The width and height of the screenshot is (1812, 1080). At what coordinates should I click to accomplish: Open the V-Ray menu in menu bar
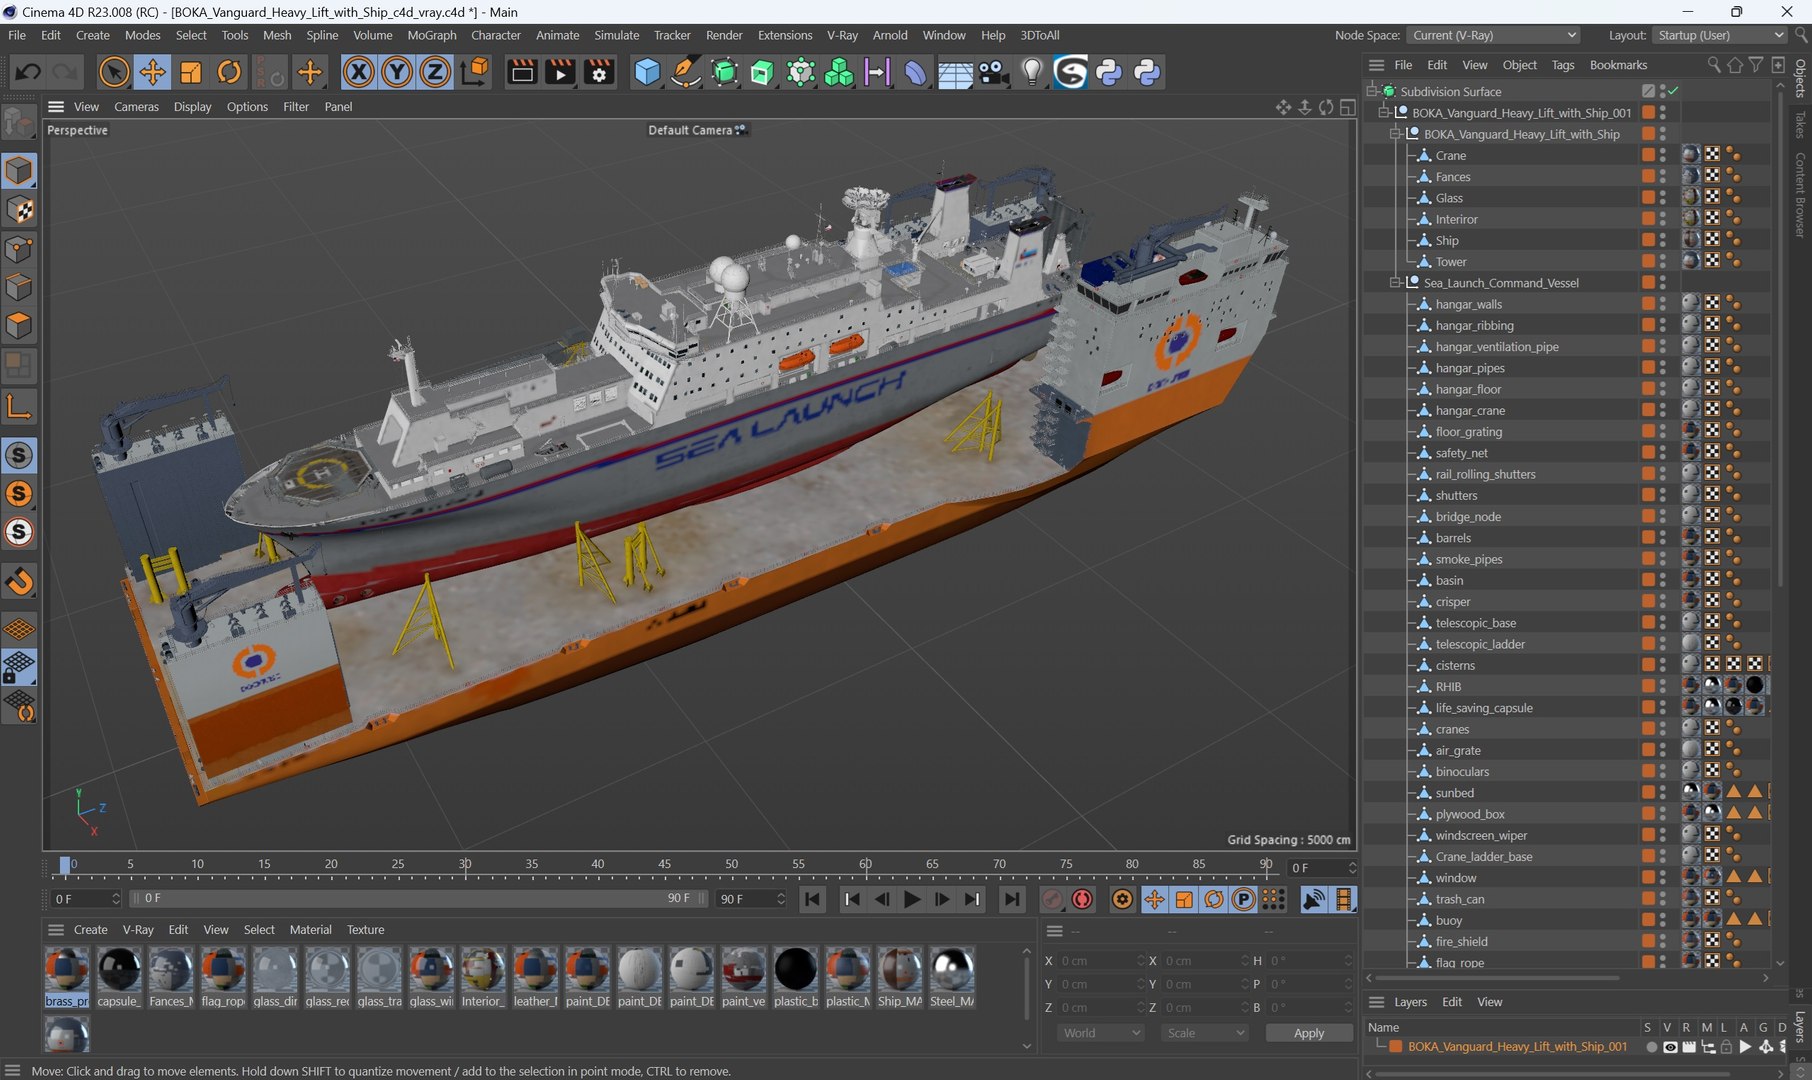click(x=842, y=35)
